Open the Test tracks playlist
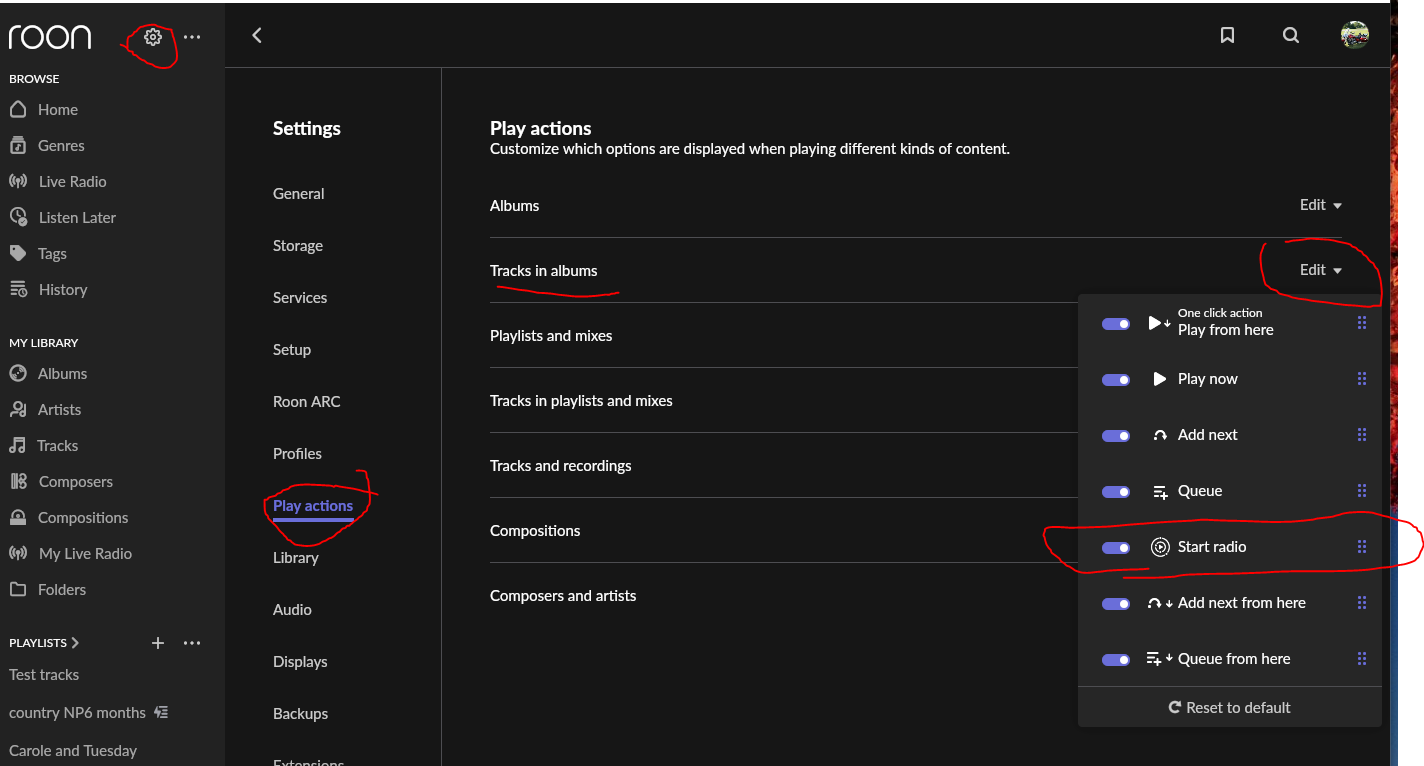Screen dimensions: 1424x766 44,674
